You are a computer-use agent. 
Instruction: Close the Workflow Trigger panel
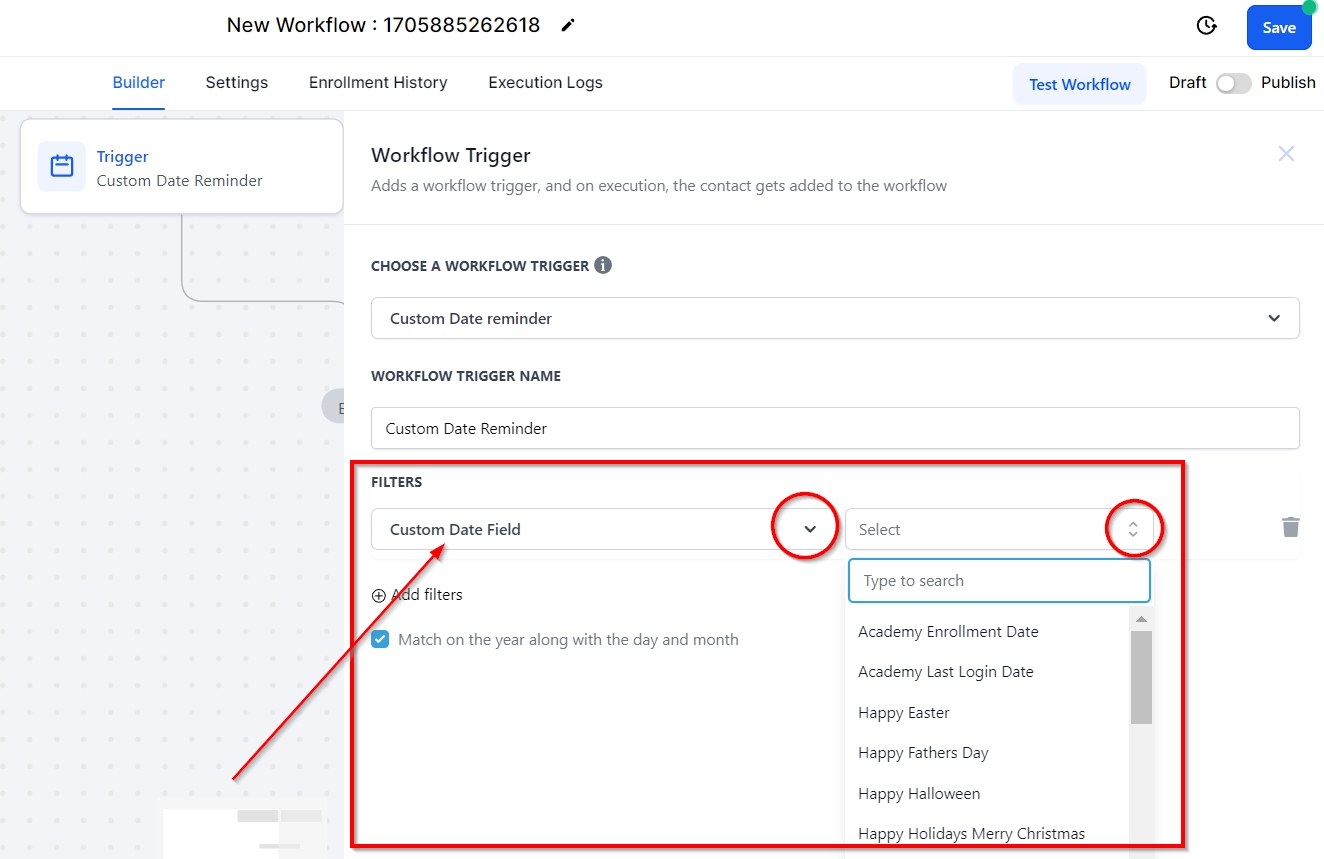pyautogui.click(x=1286, y=154)
